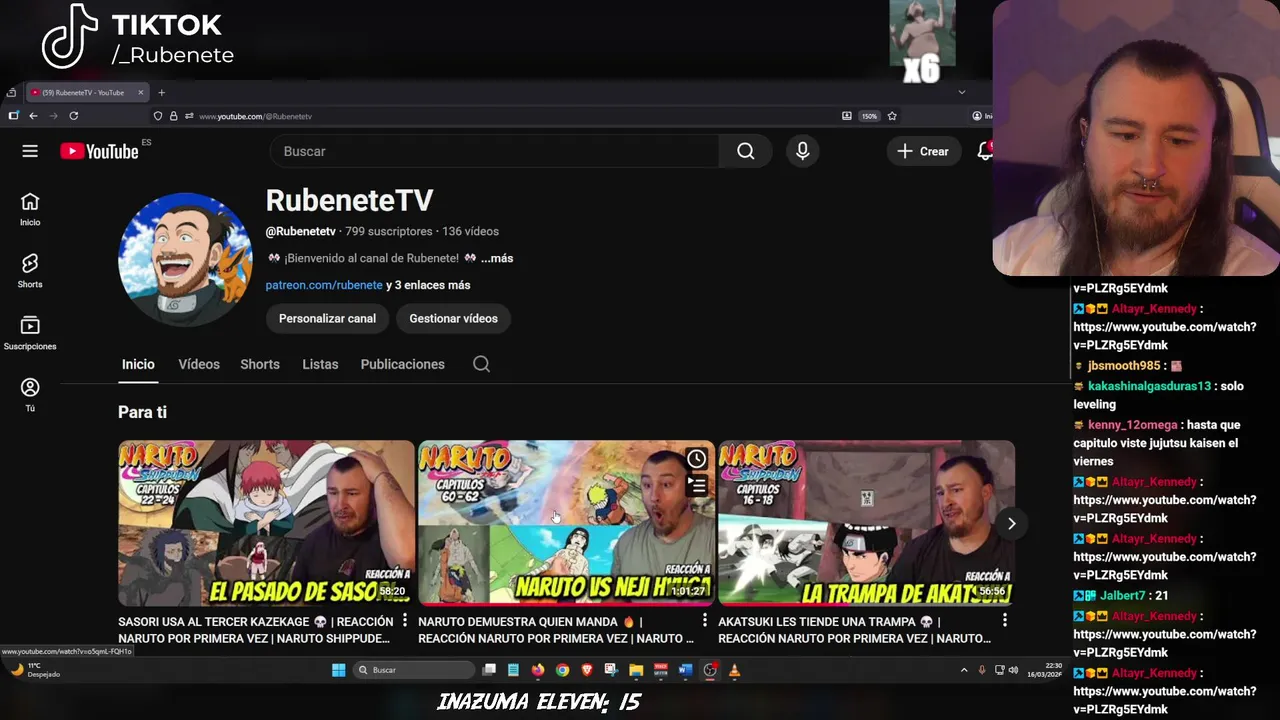Viewport: 1280px width, 720px height.
Task: Click the Windows taskbar Buscar box
Action: pyautogui.click(x=415, y=670)
